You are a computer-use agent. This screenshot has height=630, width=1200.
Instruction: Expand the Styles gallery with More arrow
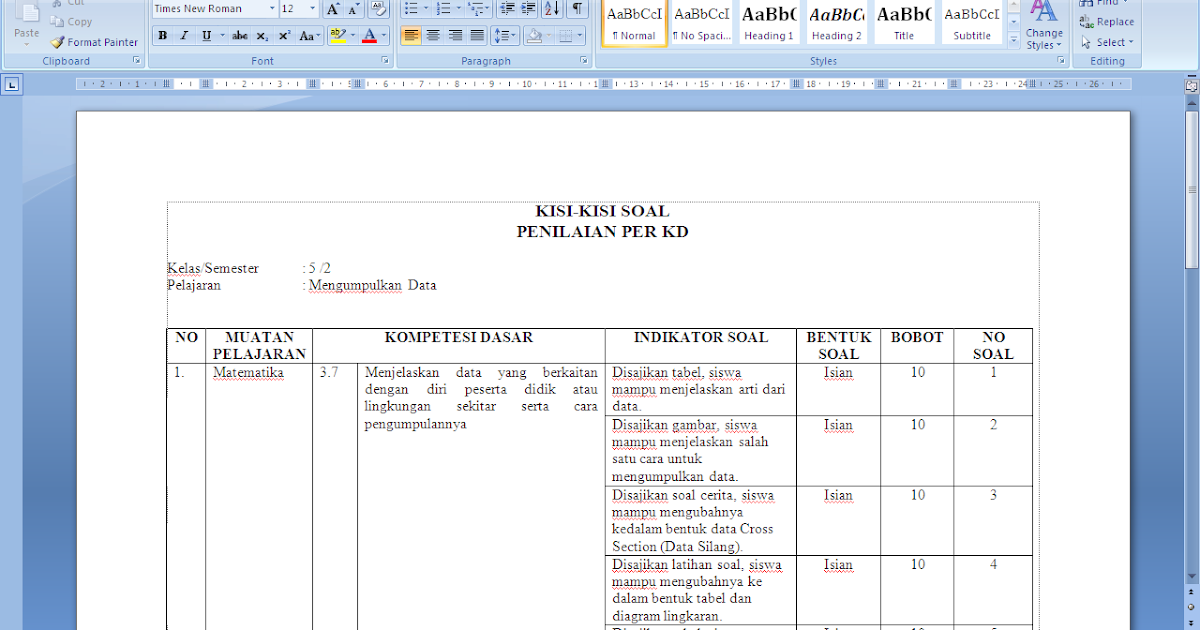[x=1013, y=41]
